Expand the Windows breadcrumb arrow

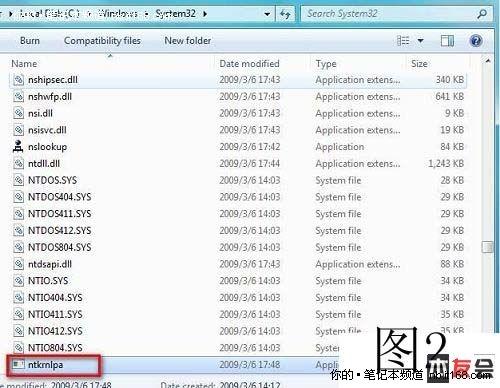coord(146,14)
